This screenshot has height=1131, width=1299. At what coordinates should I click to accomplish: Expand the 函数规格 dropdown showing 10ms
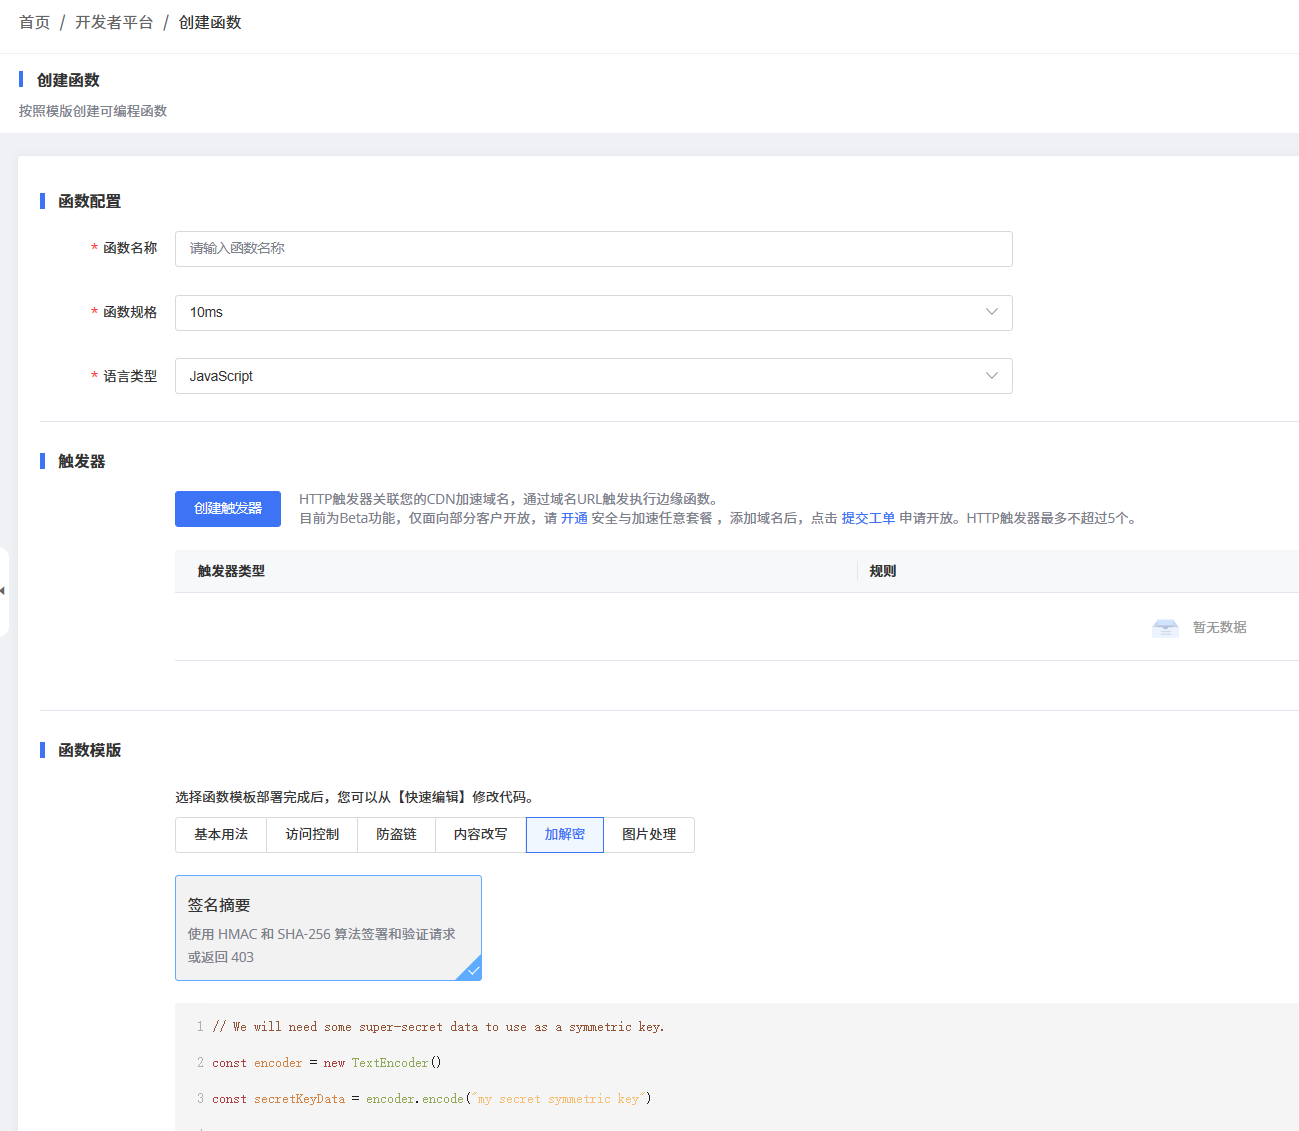[593, 313]
